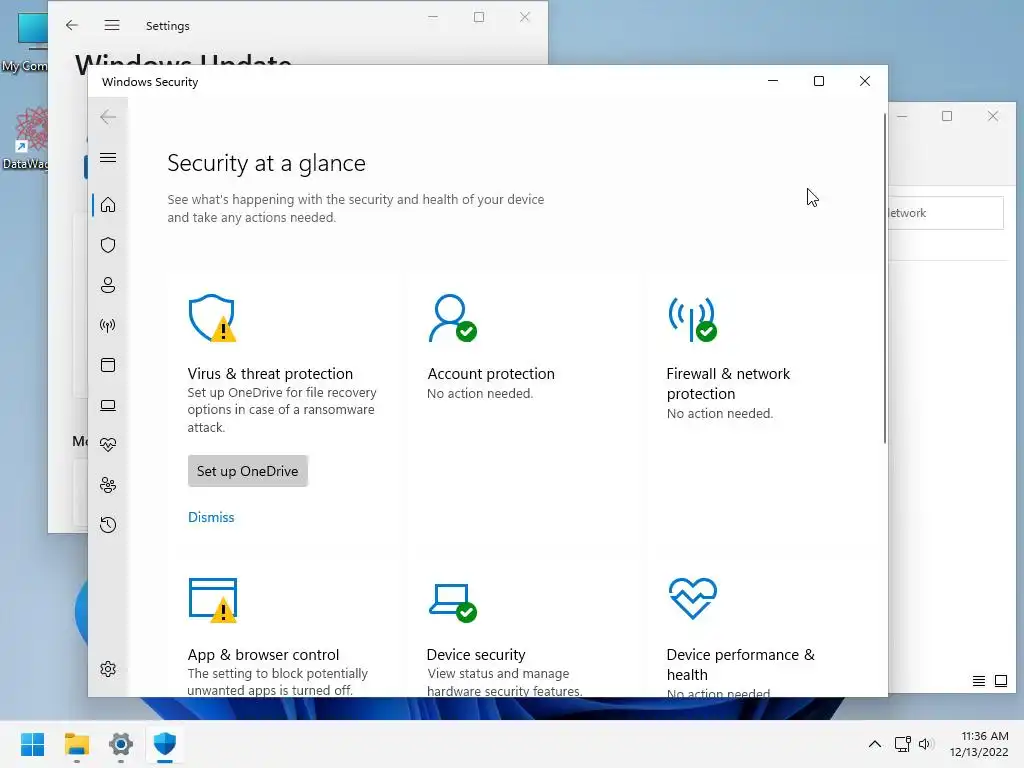
Task: Click the App & browser control tile icon
Action: (x=213, y=600)
